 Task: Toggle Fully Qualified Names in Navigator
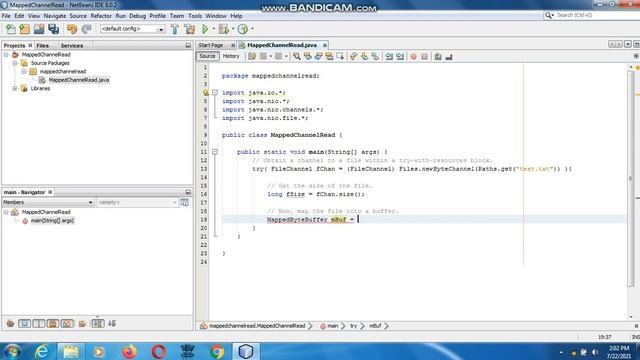[x=82, y=324]
